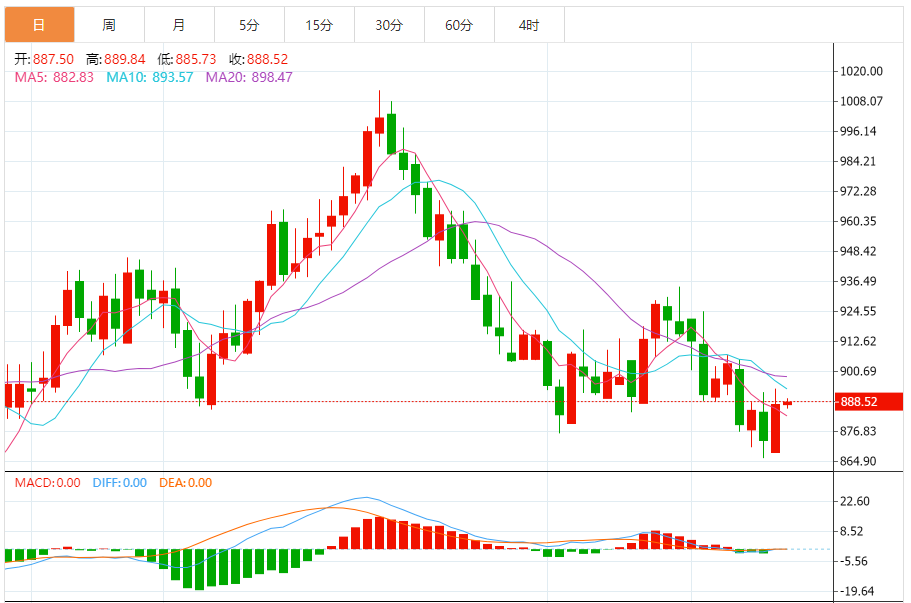Click the MA10: 893.57 label
911x603 pixels.
click(x=149, y=77)
